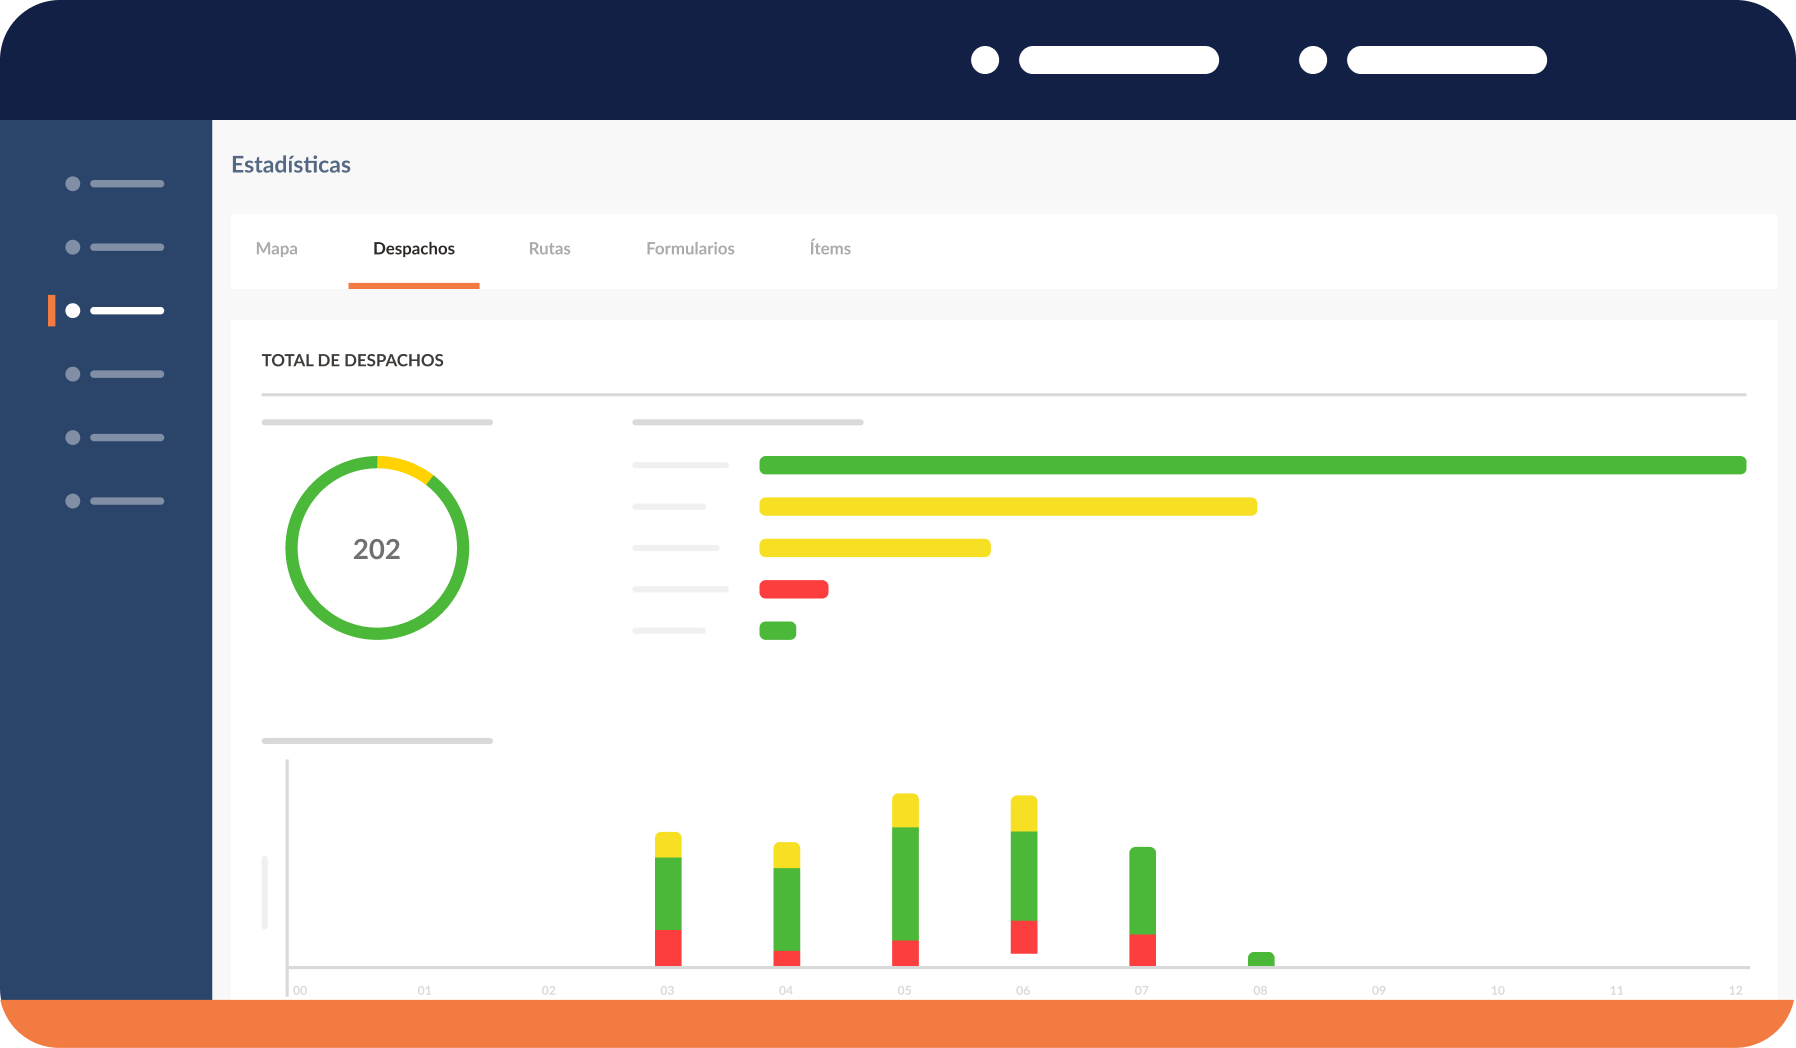Go to the Ítems tab
1796x1048 pixels.
coord(830,248)
